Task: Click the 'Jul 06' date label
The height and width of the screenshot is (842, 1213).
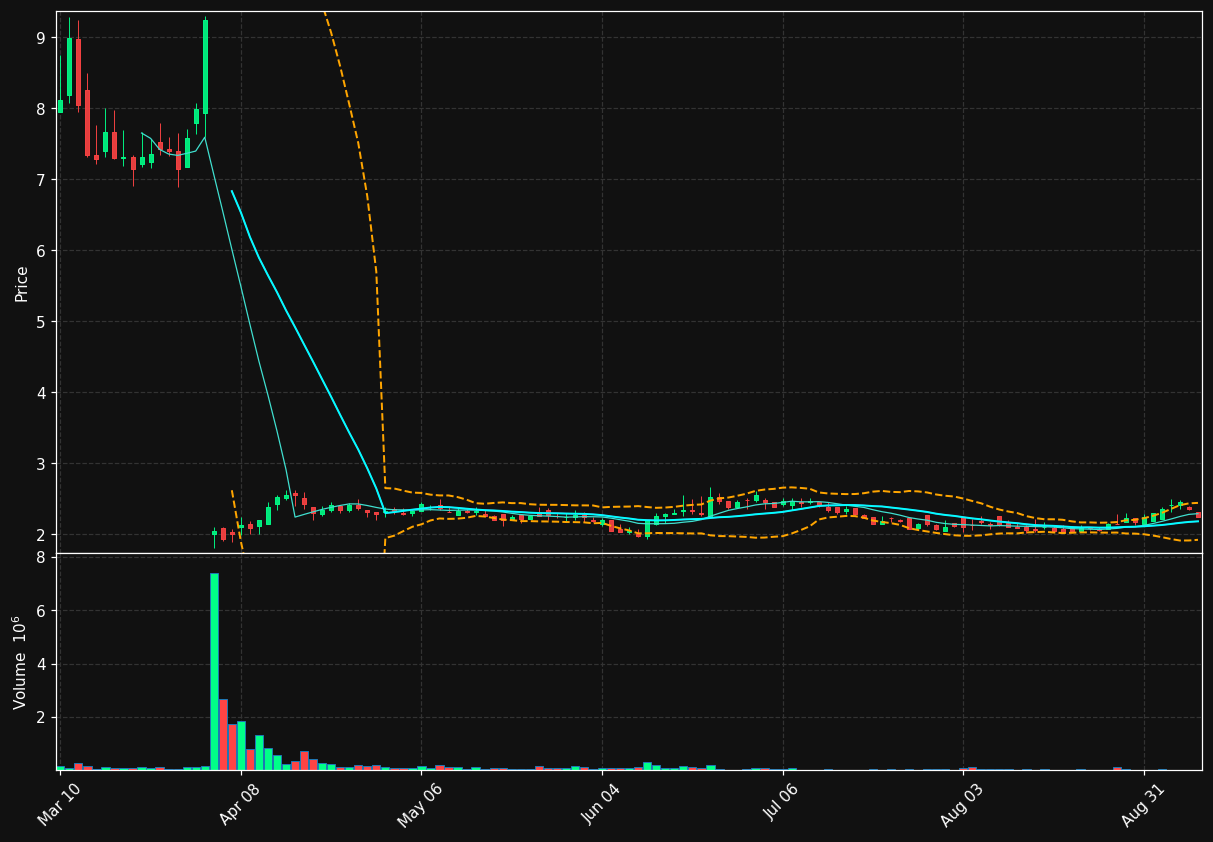Action: click(x=782, y=804)
